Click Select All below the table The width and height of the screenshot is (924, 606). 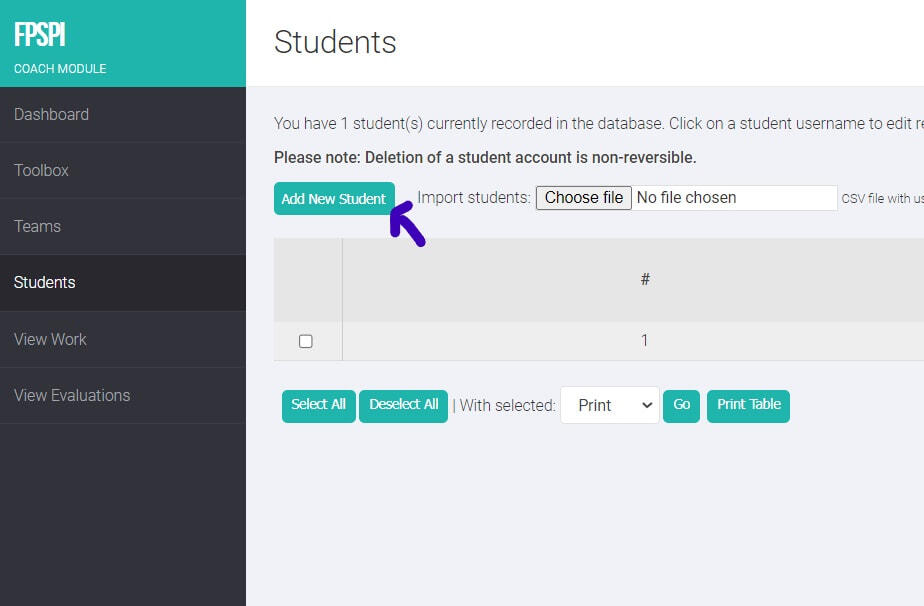(318, 405)
